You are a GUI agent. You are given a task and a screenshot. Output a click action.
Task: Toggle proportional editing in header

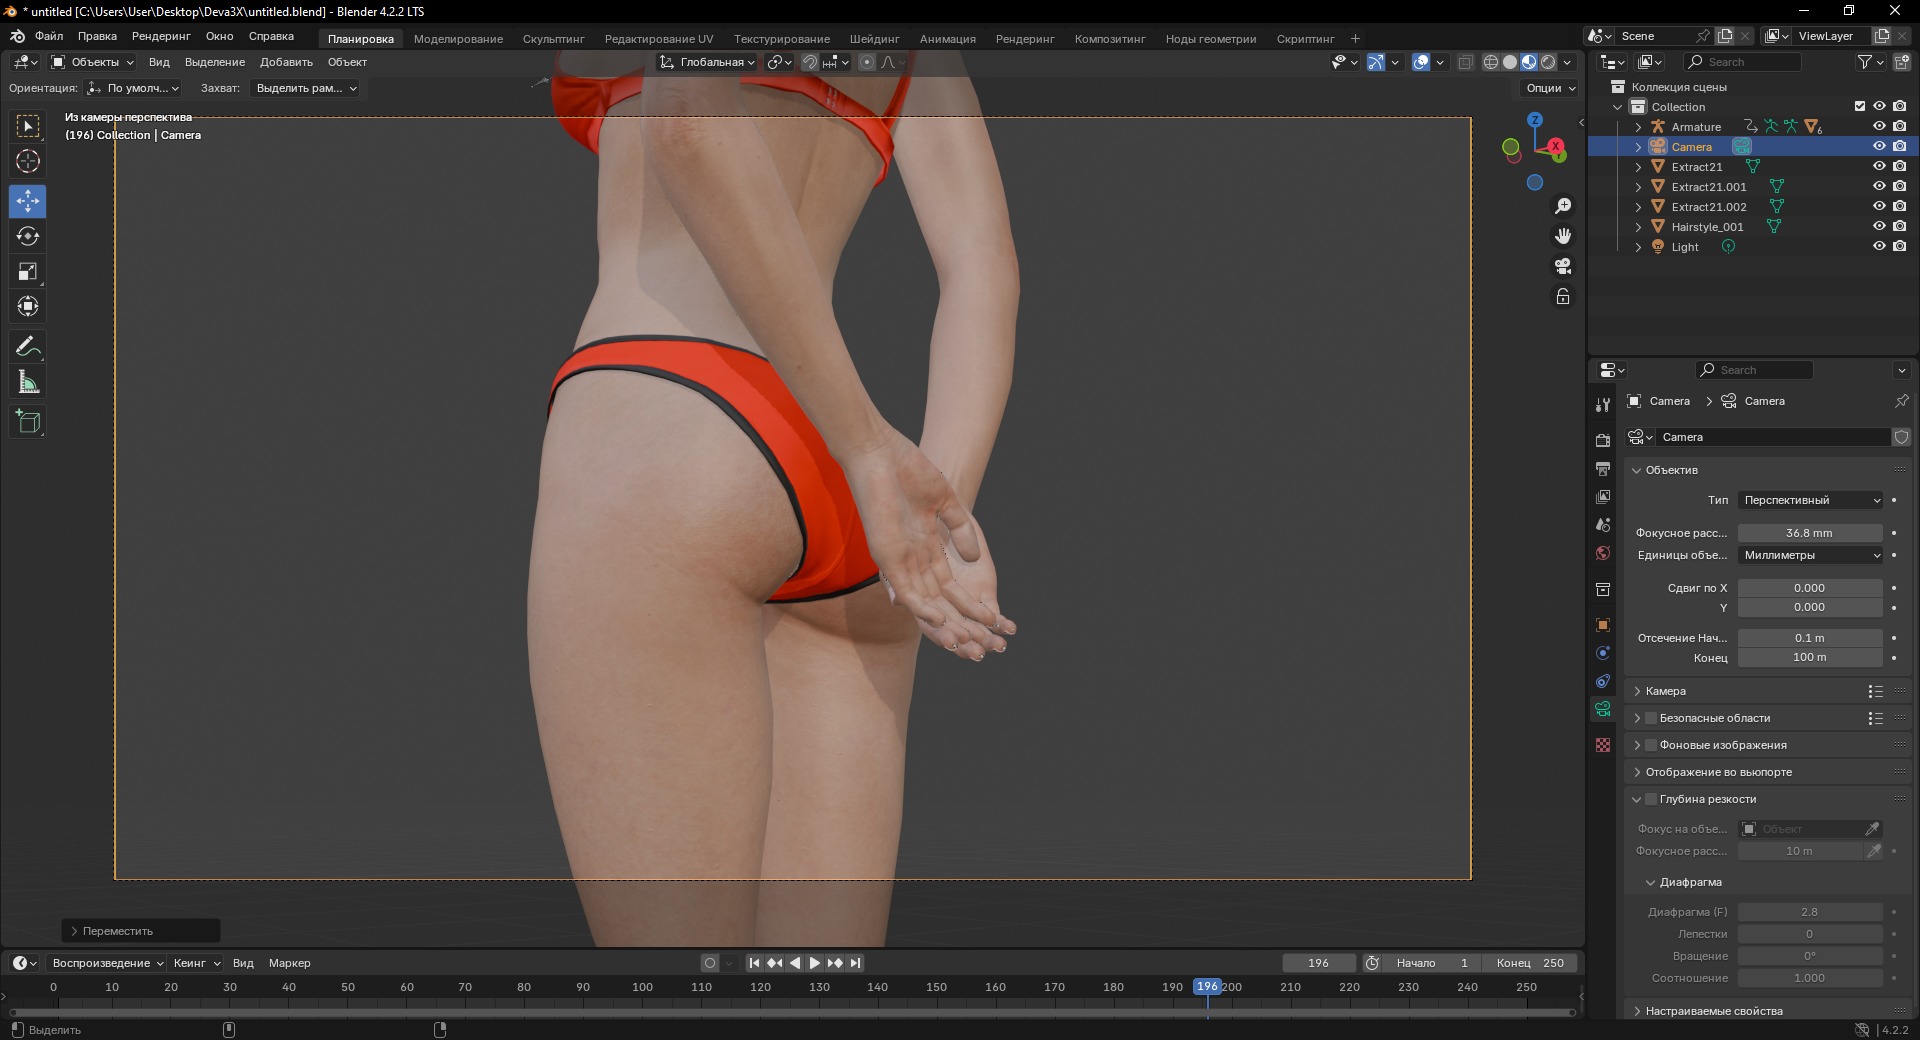click(x=867, y=62)
